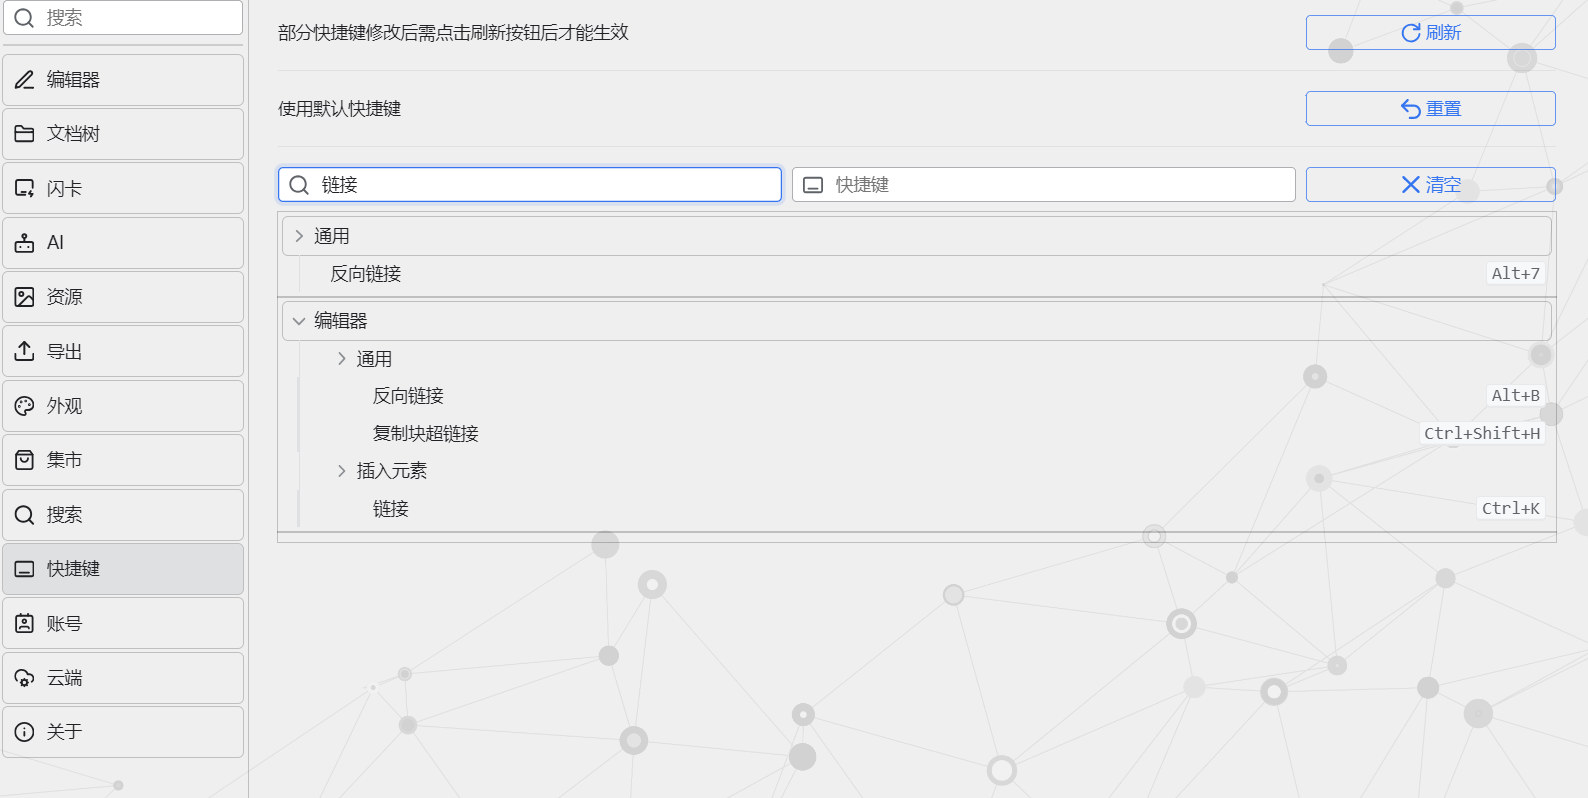Click the folder icon for 文档树

pyautogui.click(x=25, y=134)
